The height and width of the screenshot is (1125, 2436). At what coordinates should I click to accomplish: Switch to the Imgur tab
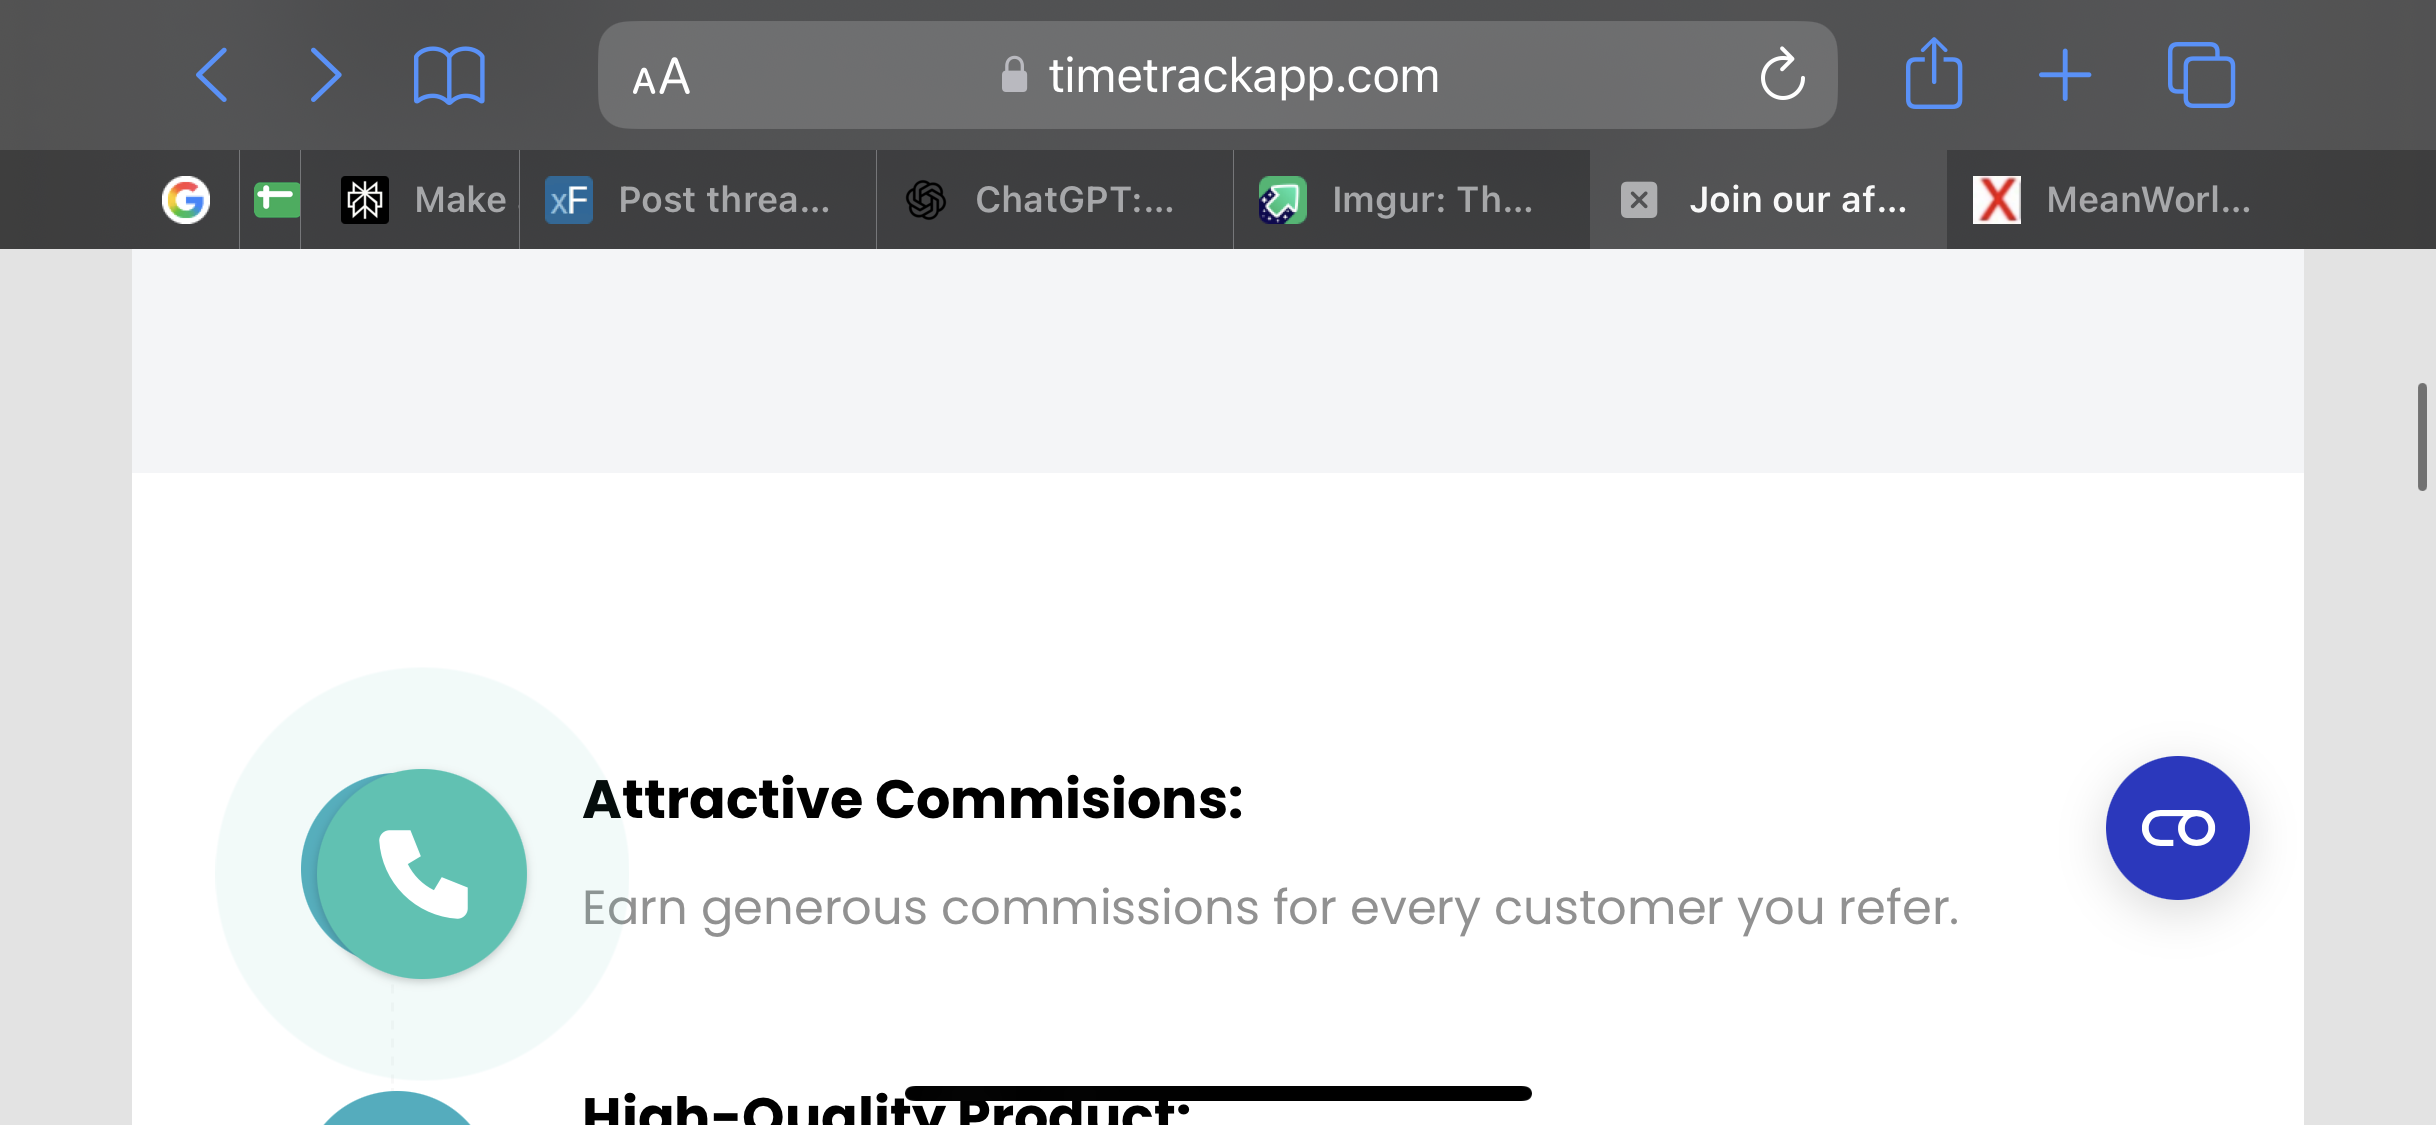tap(1412, 200)
